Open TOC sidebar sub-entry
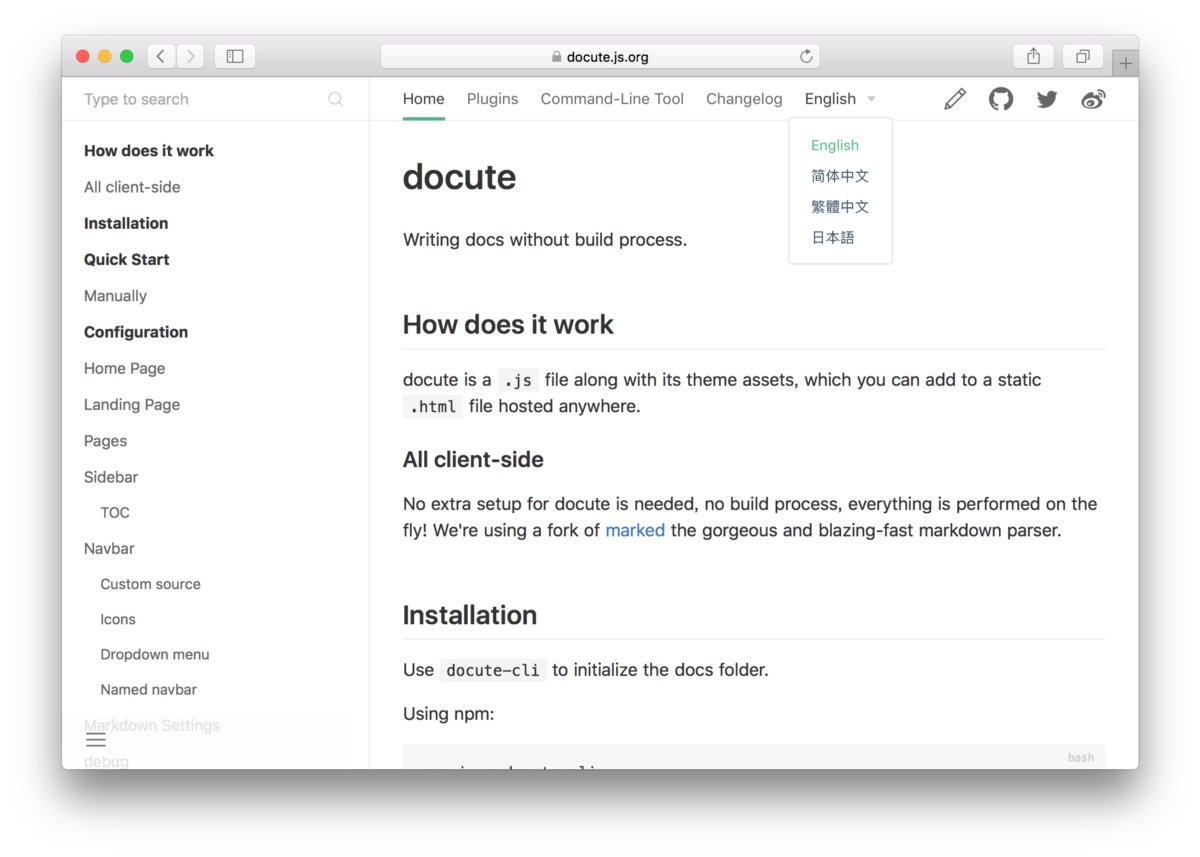The width and height of the screenshot is (1200, 857). pyautogui.click(x=115, y=512)
